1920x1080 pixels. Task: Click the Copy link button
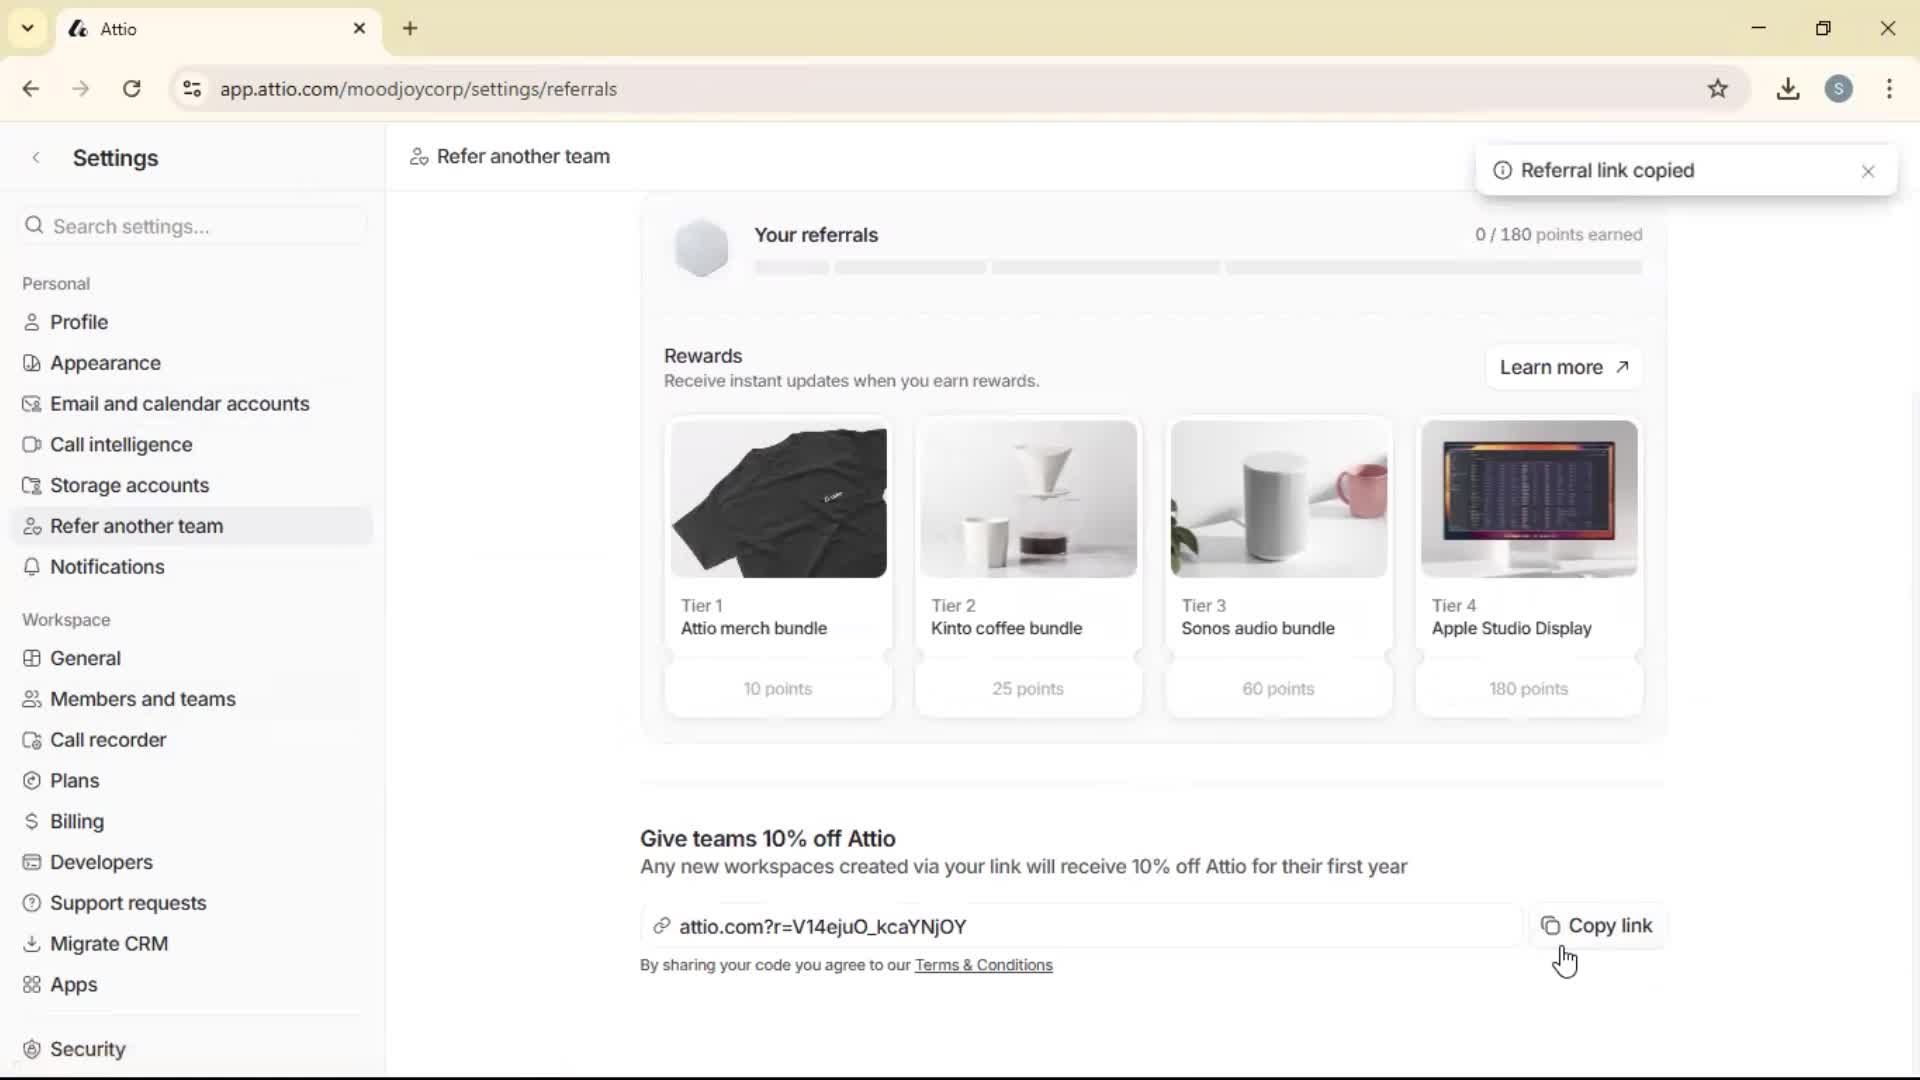tap(1597, 925)
